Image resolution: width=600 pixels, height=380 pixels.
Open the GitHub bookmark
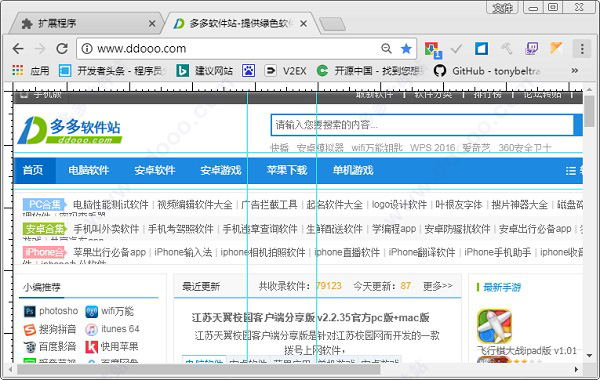(x=487, y=71)
